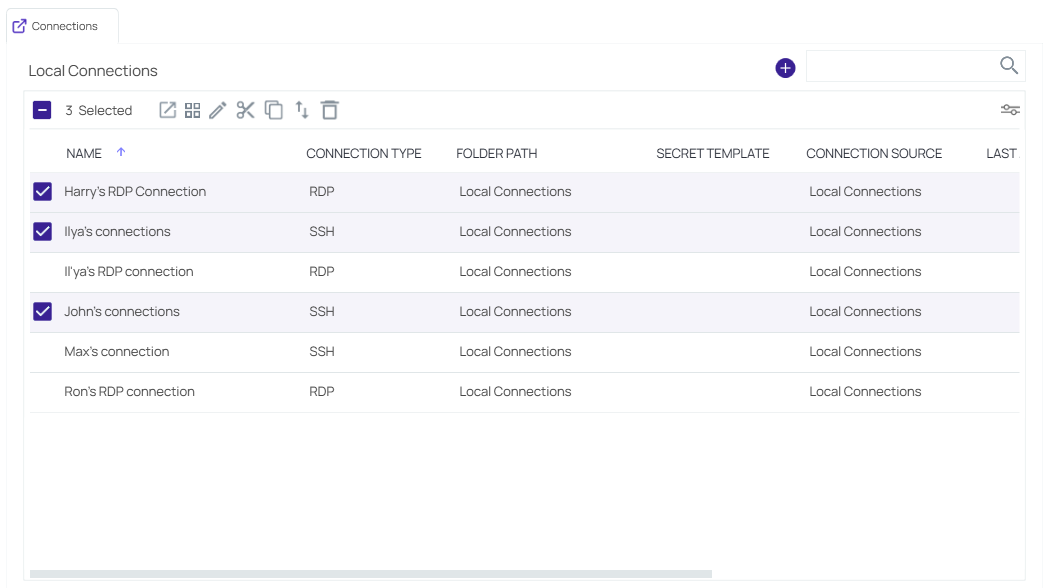
Task: Select the Ron's RDP connection row
Action: click(x=42, y=391)
